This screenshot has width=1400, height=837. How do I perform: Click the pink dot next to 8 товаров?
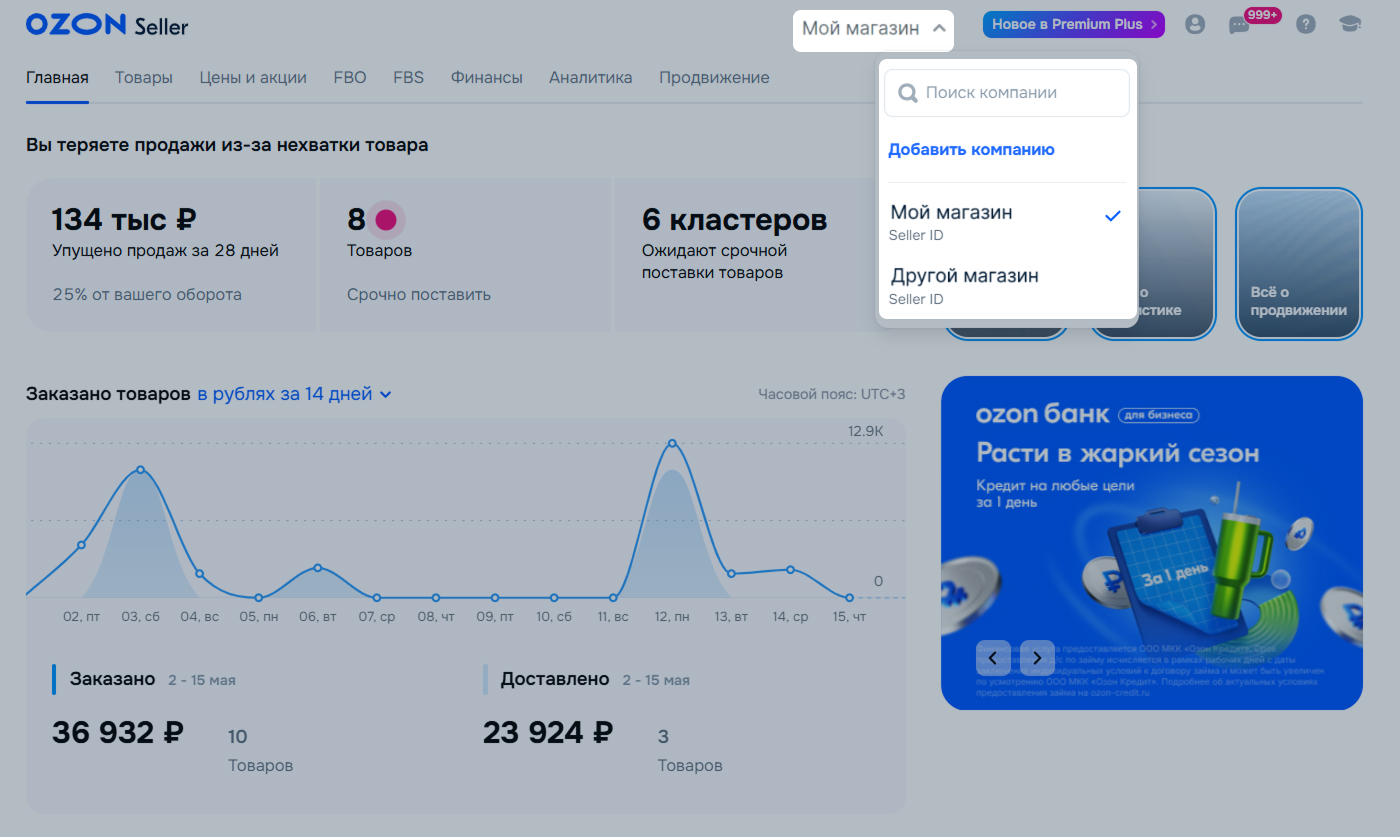pyautogui.click(x=385, y=219)
